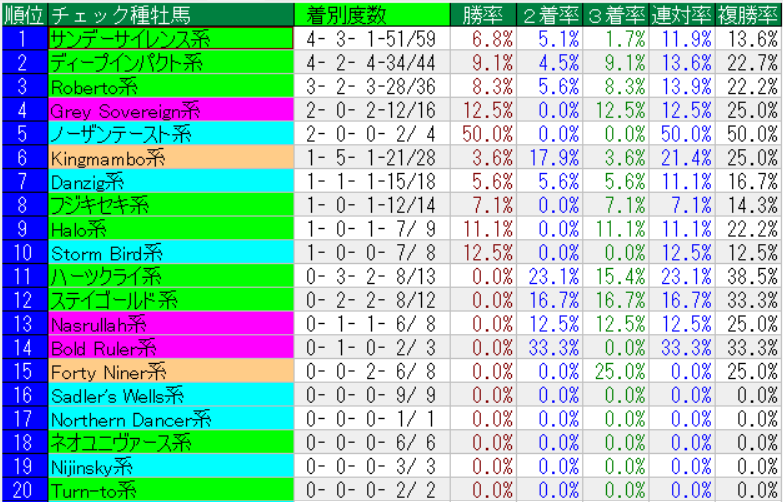The height and width of the screenshot is (502, 783).
Task: Click the 13.9% quinella rate of Roberto系
Action: (x=682, y=86)
